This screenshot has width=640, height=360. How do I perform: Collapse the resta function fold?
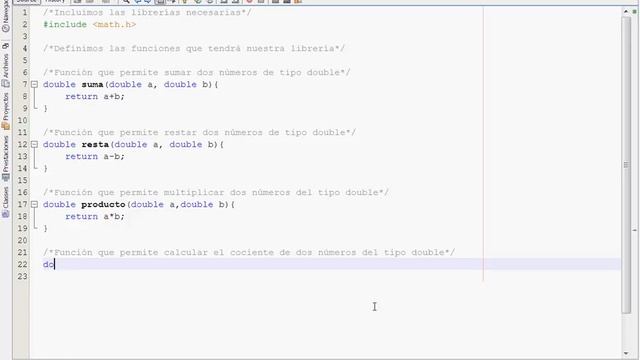[x=35, y=144]
